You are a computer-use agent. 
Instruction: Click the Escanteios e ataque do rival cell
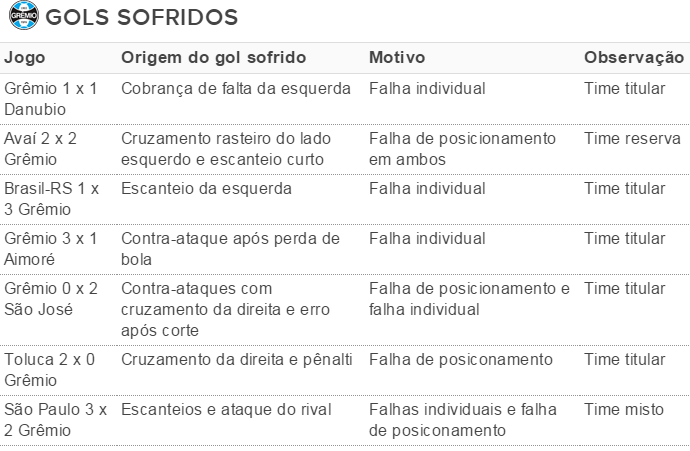coord(226,410)
